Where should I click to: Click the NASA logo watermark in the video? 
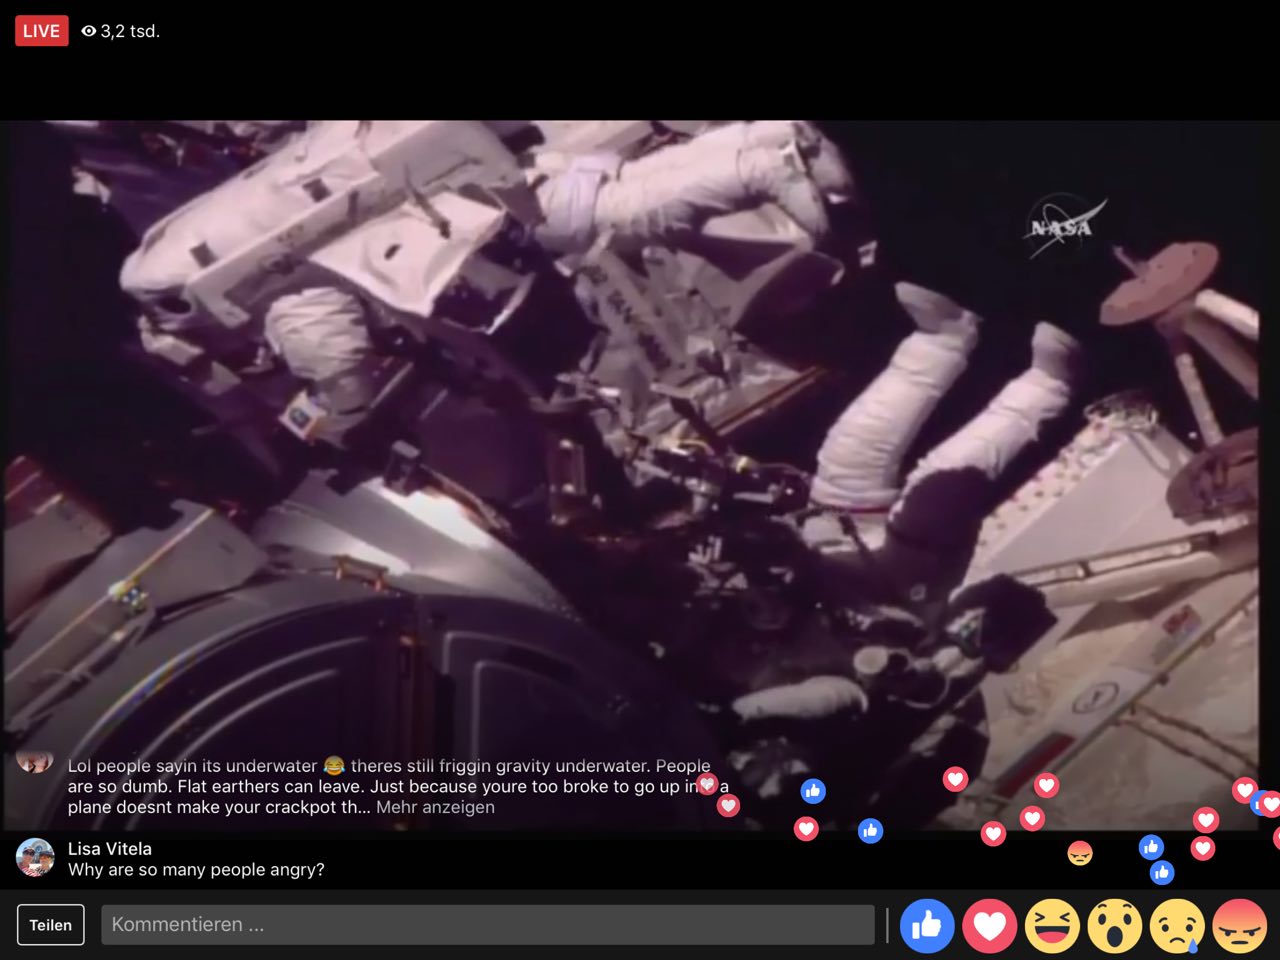click(x=1064, y=227)
